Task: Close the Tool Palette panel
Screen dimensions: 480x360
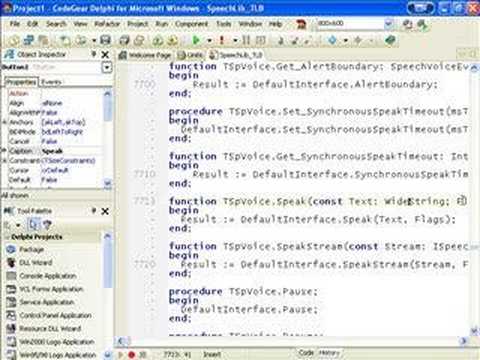Action: coord(105,211)
